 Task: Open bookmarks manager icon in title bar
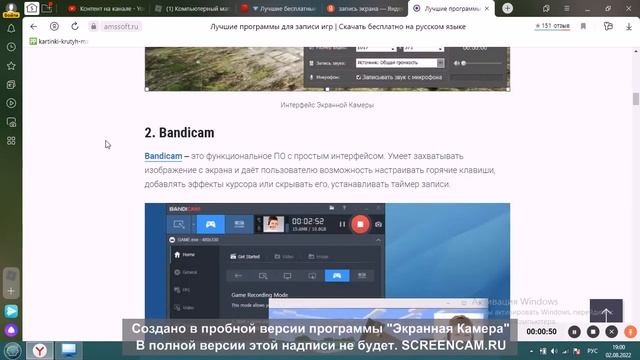pyautogui.click(x=546, y=9)
